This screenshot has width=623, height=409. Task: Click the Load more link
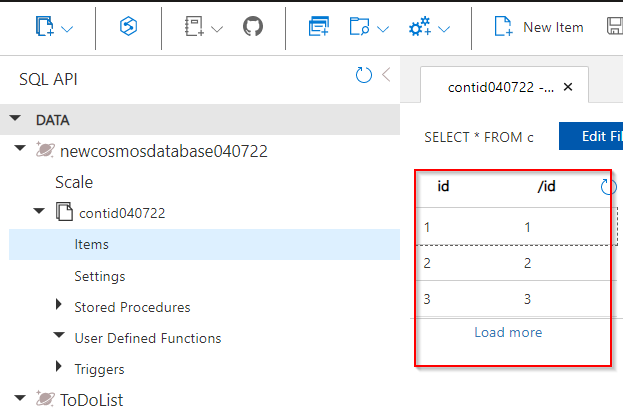click(508, 332)
